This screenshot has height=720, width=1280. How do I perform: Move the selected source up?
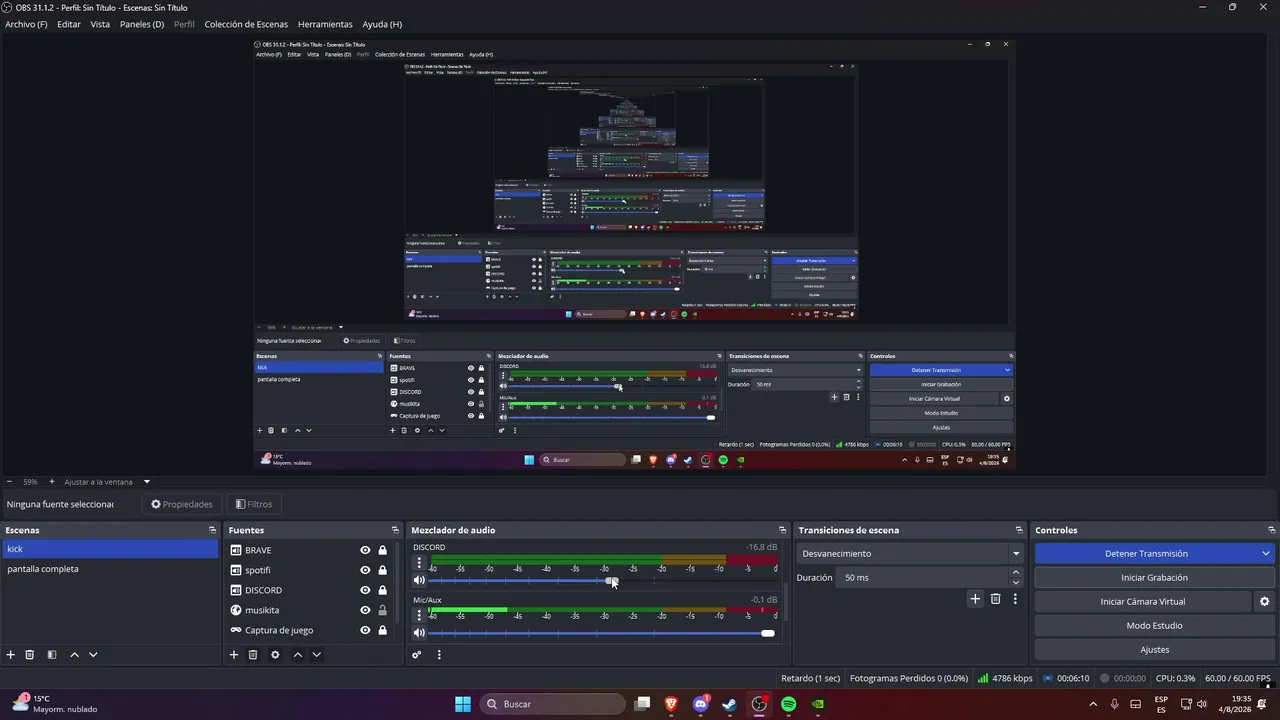(x=297, y=655)
